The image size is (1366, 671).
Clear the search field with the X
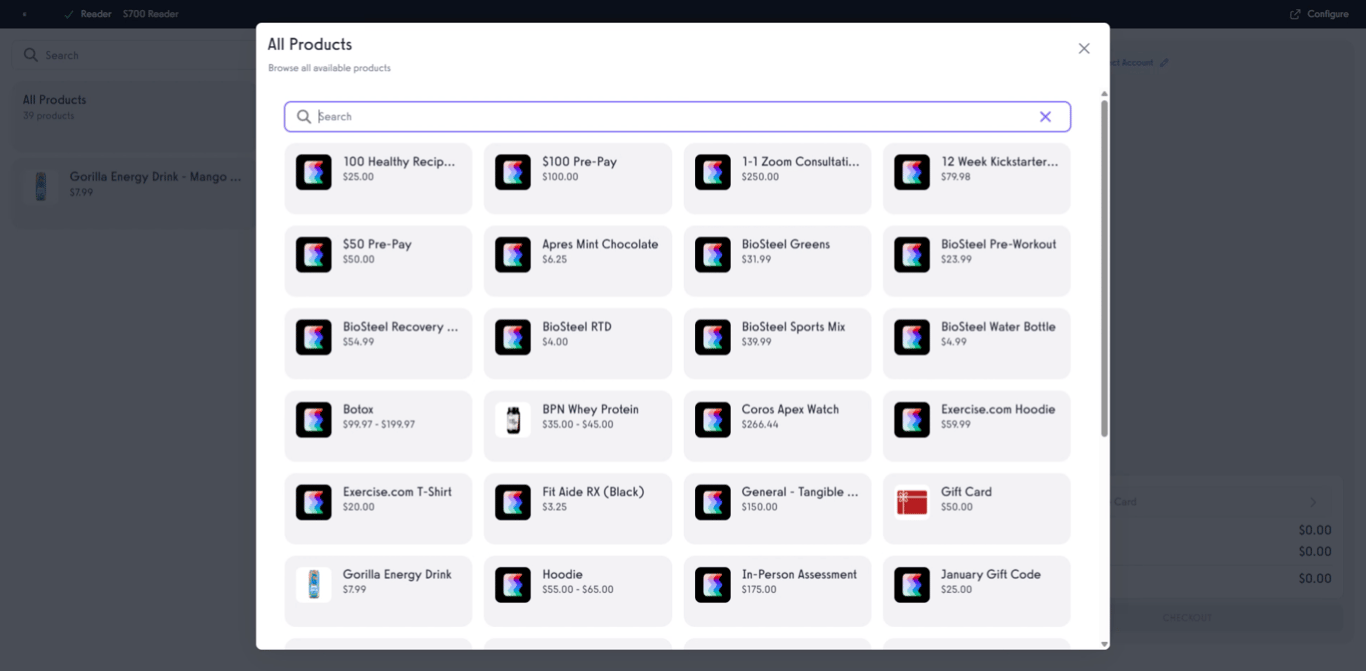click(x=1045, y=116)
